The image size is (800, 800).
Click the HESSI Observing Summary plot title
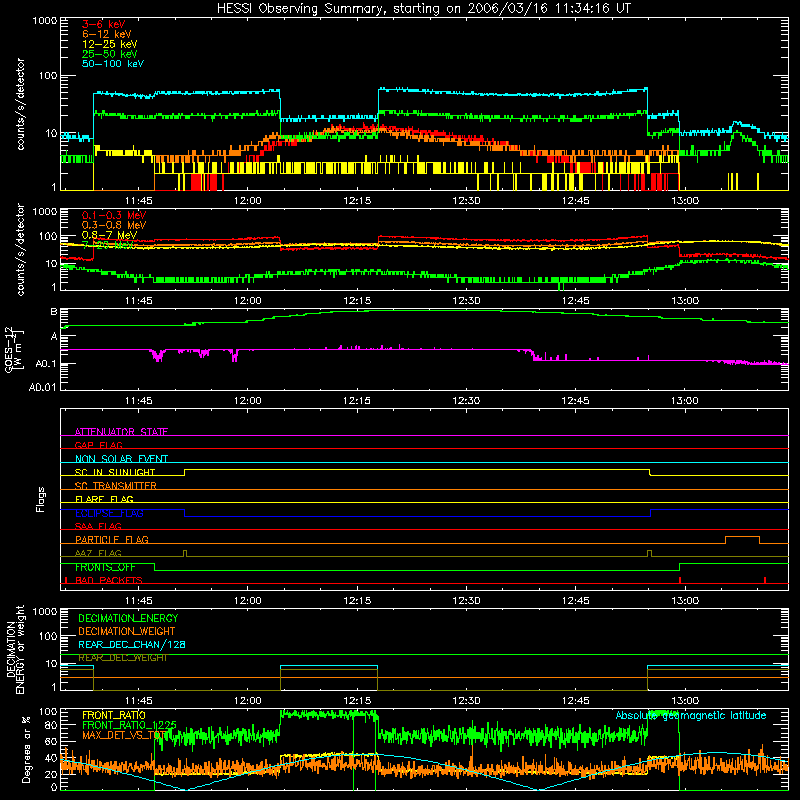click(423, 9)
